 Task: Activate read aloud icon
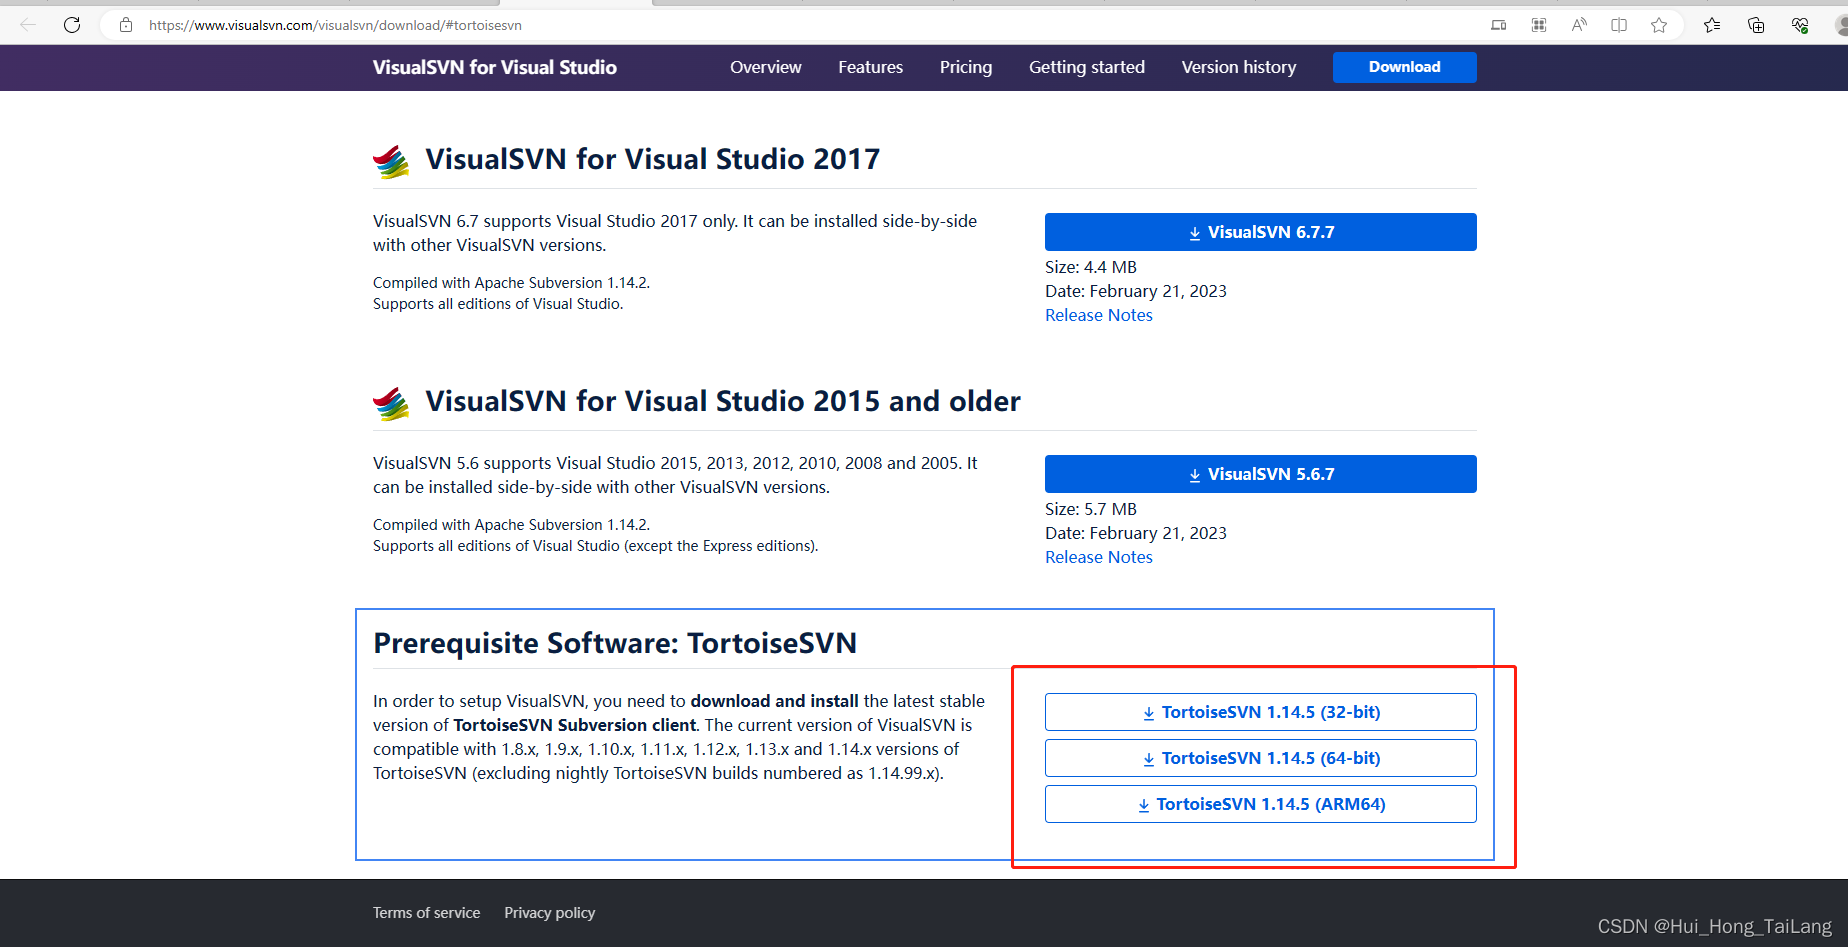(1579, 25)
